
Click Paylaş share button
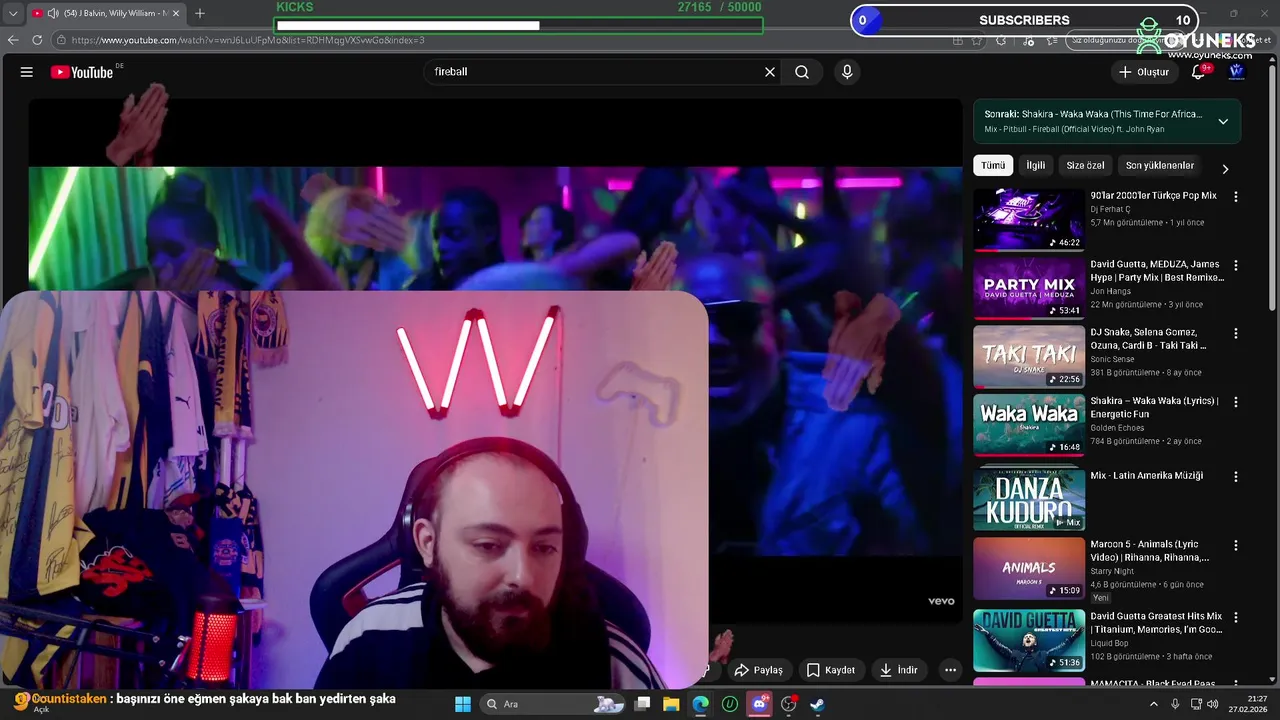[758, 670]
